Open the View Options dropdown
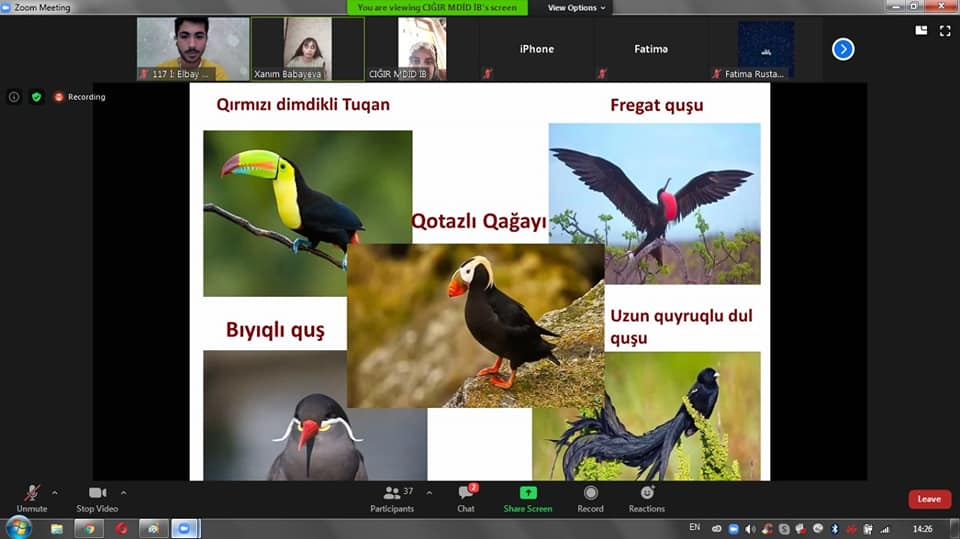 pos(576,7)
